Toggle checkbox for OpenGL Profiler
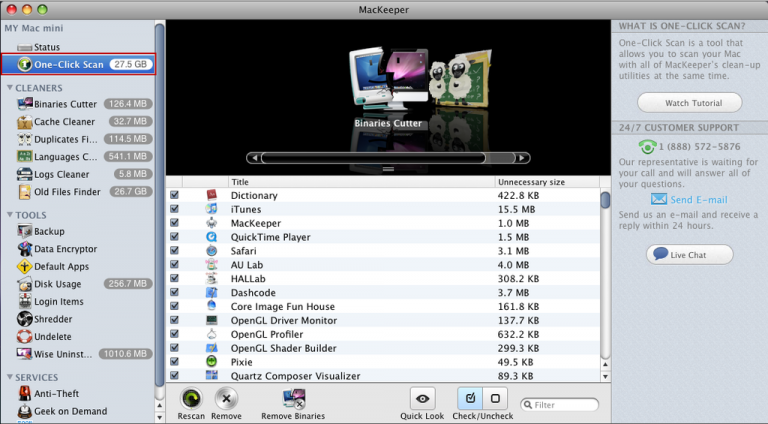This screenshot has height=424, width=768. click(175, 334)
